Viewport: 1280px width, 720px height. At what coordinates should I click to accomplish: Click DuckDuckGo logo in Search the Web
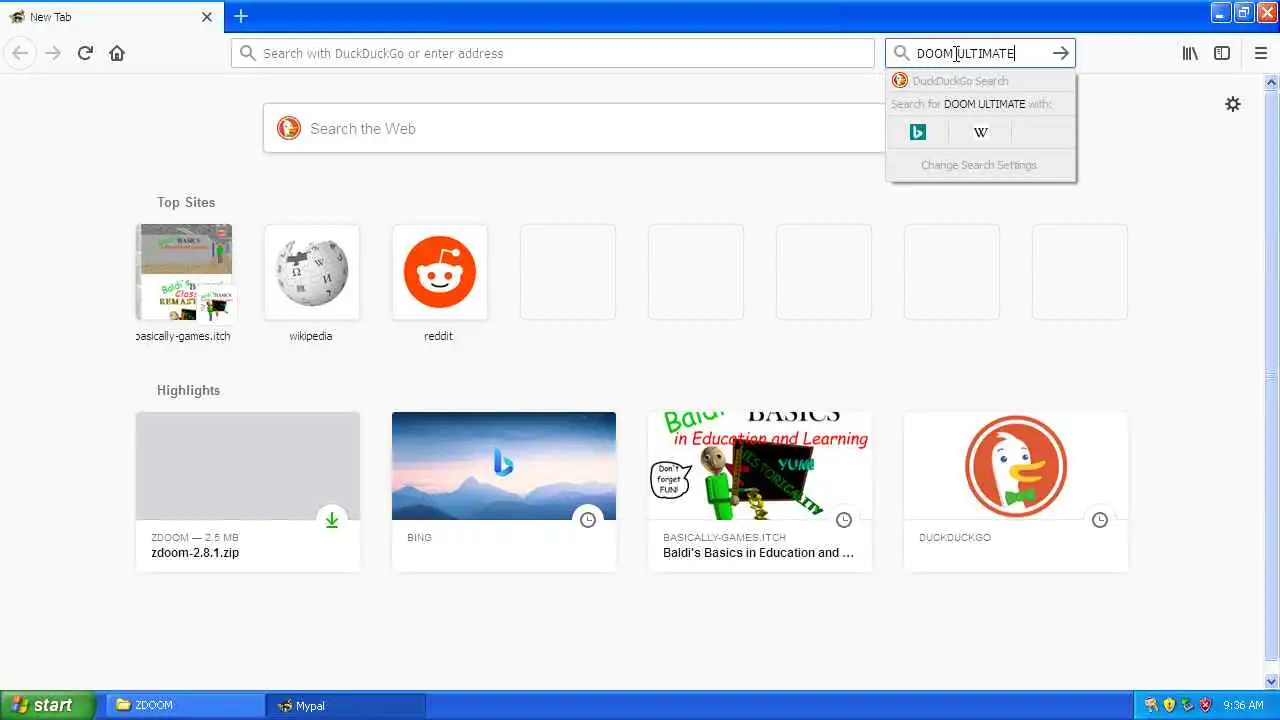(x=289, y=128)
